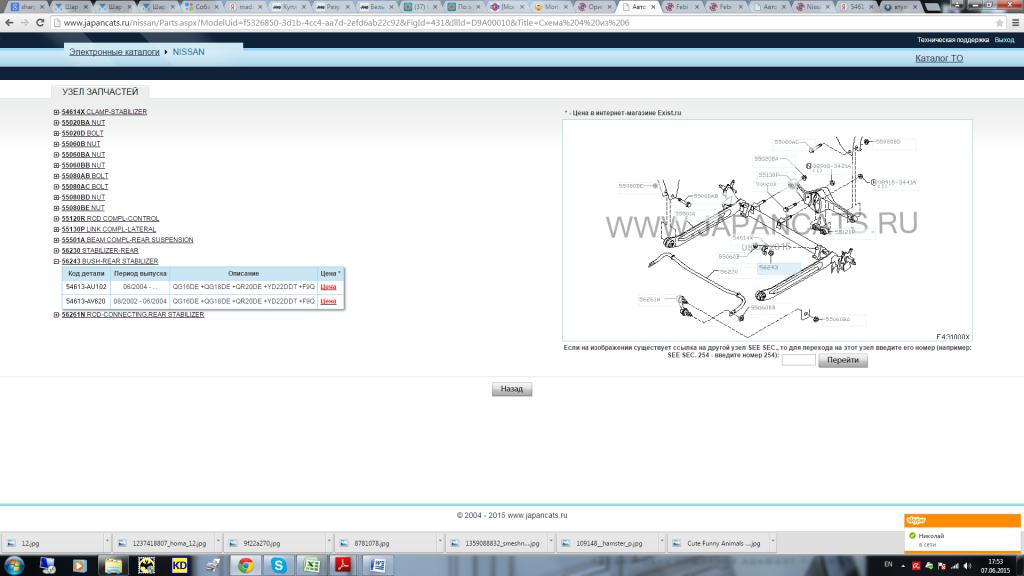The width and height of the screenshot is (1024, 576).
Task: Open the 55130P LINK COMPL-LATERAL part link
Action: point(108,229)
